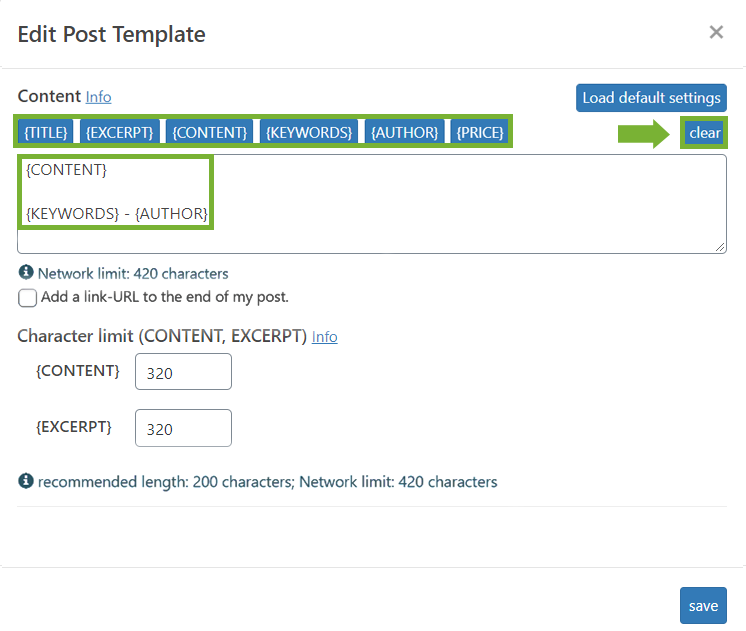Save the post template
746x631 pixels.
pyautogui.click(x=703, y=606)
